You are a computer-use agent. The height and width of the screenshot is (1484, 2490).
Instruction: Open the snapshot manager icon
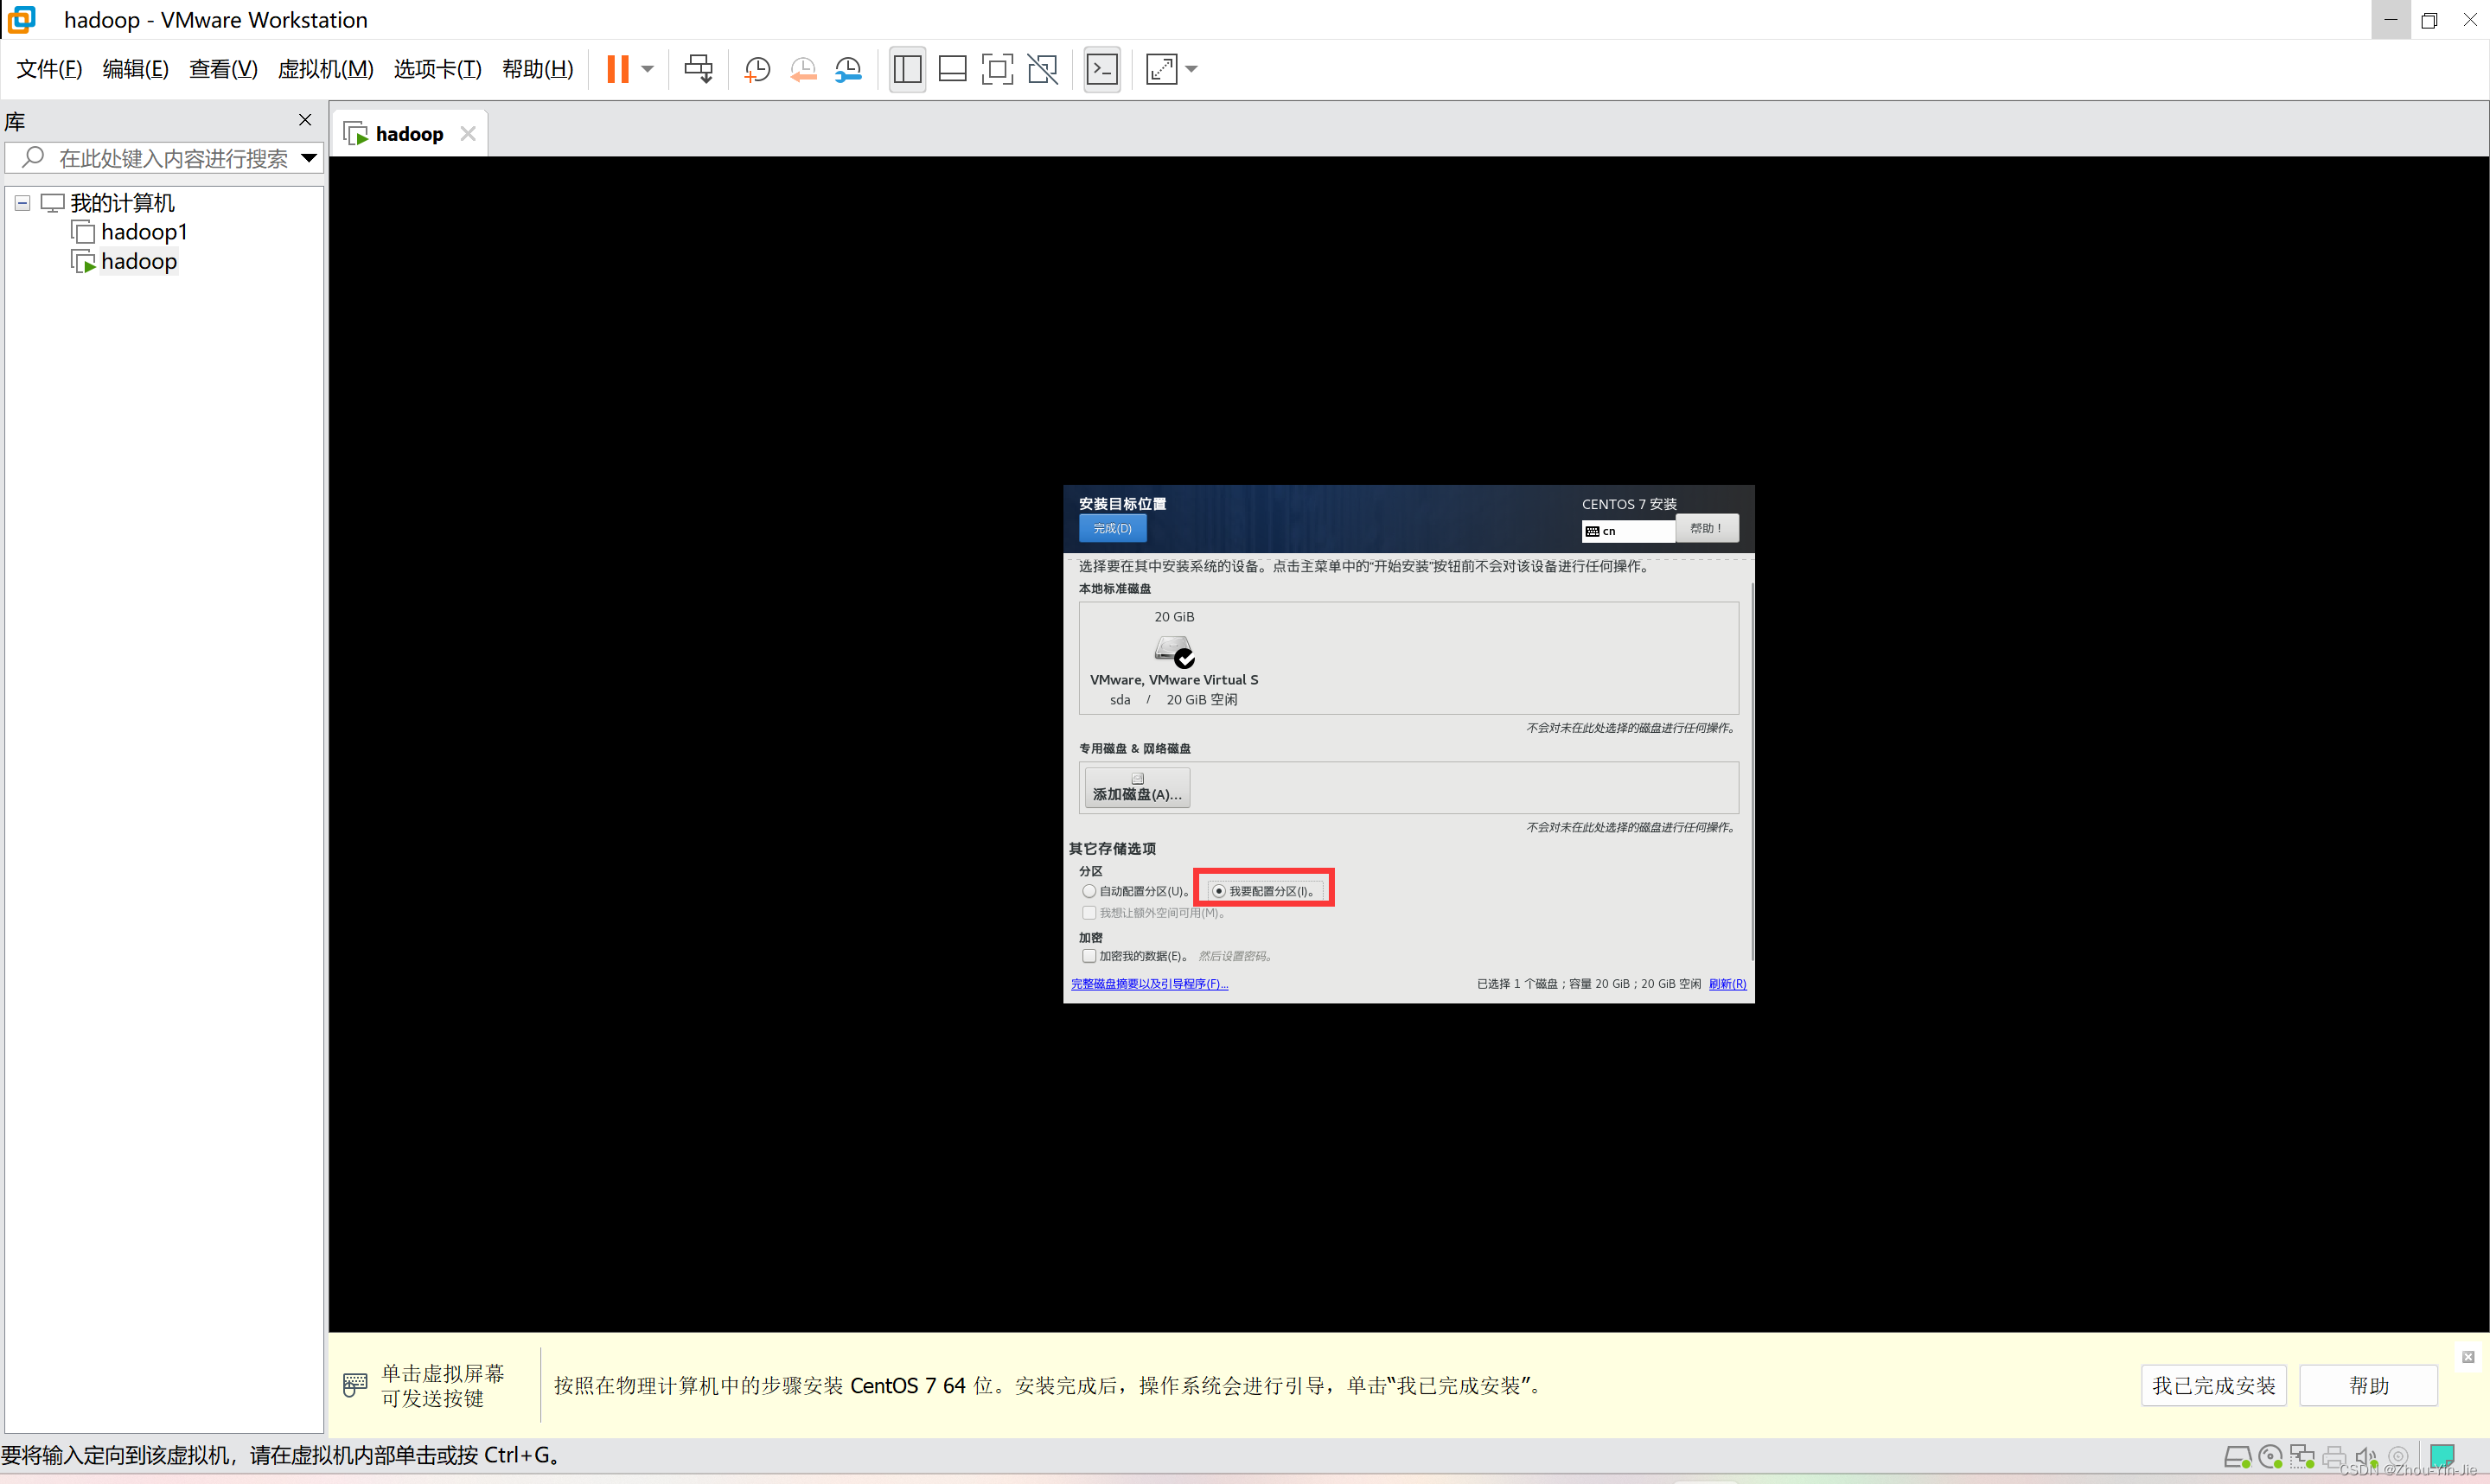[x=848, y=69]
